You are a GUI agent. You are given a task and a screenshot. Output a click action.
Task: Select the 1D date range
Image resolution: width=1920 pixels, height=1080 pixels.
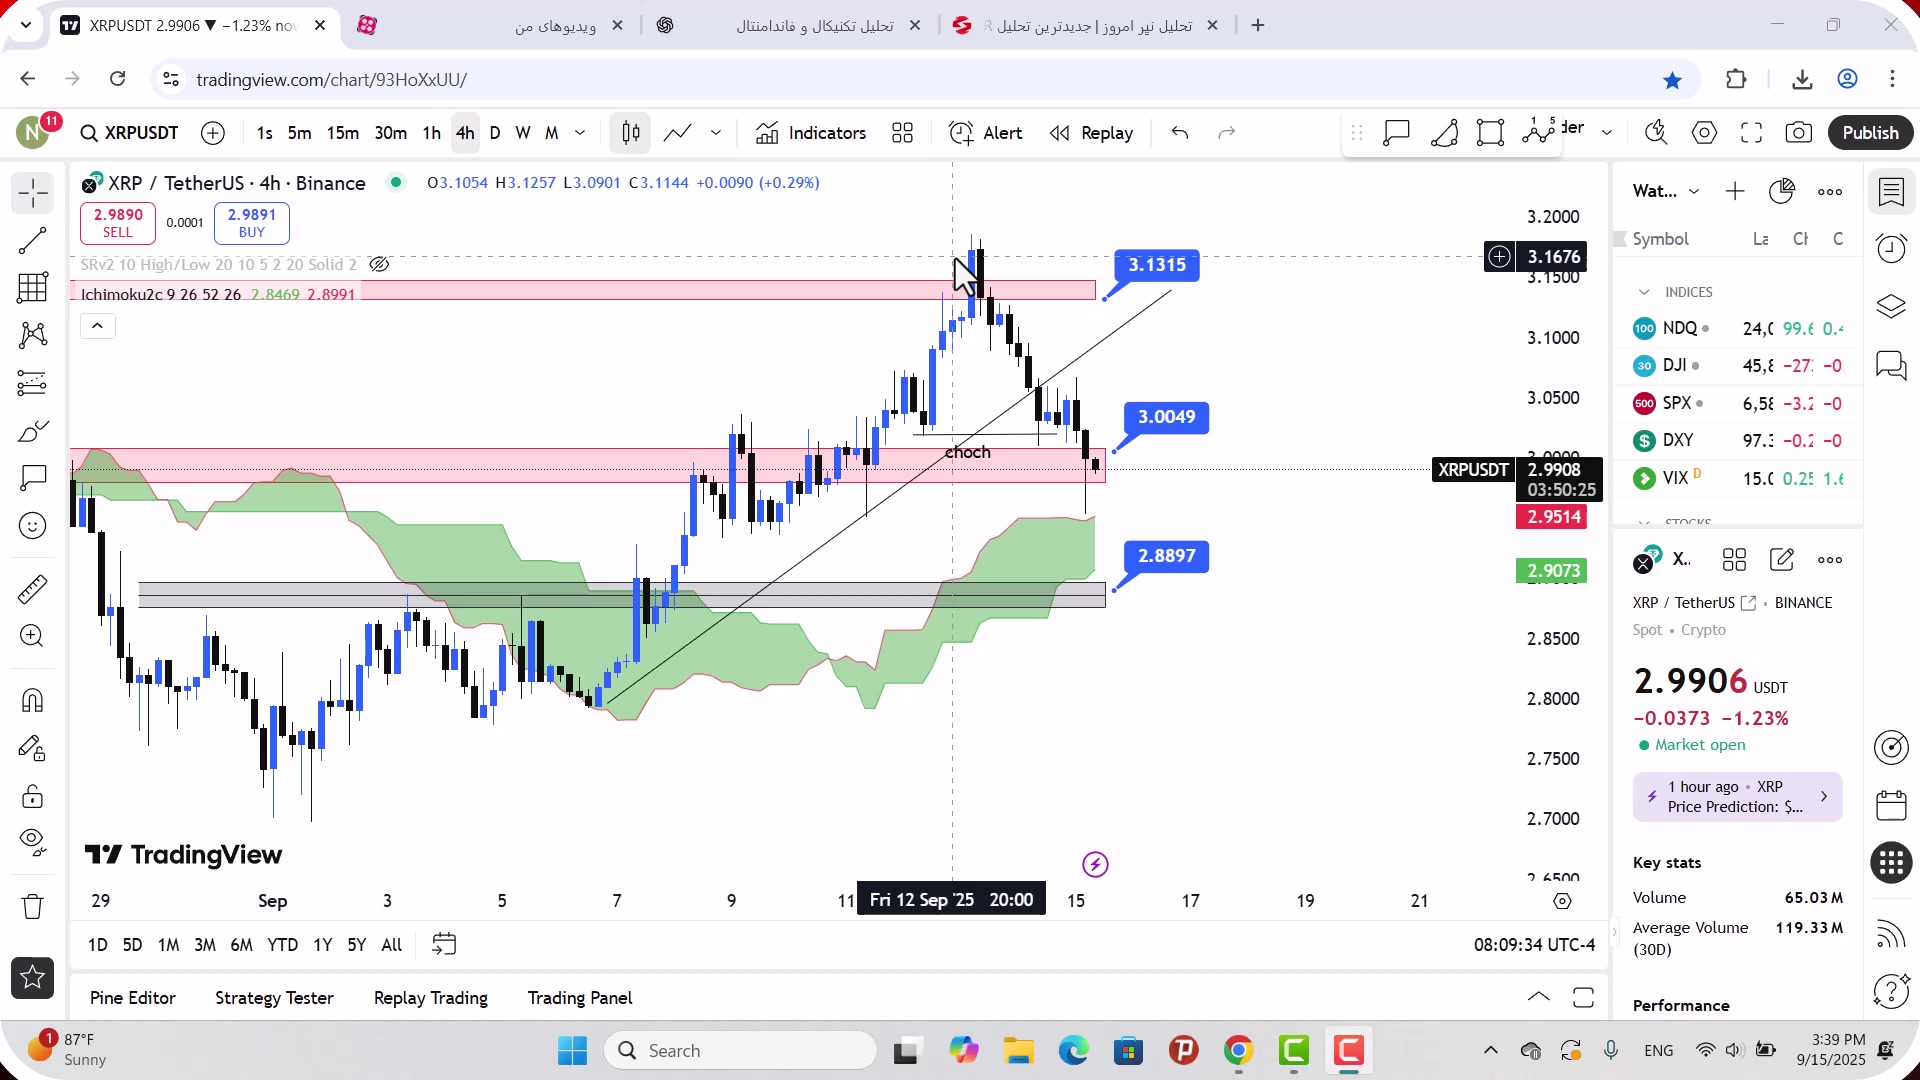tap(97, 945)
